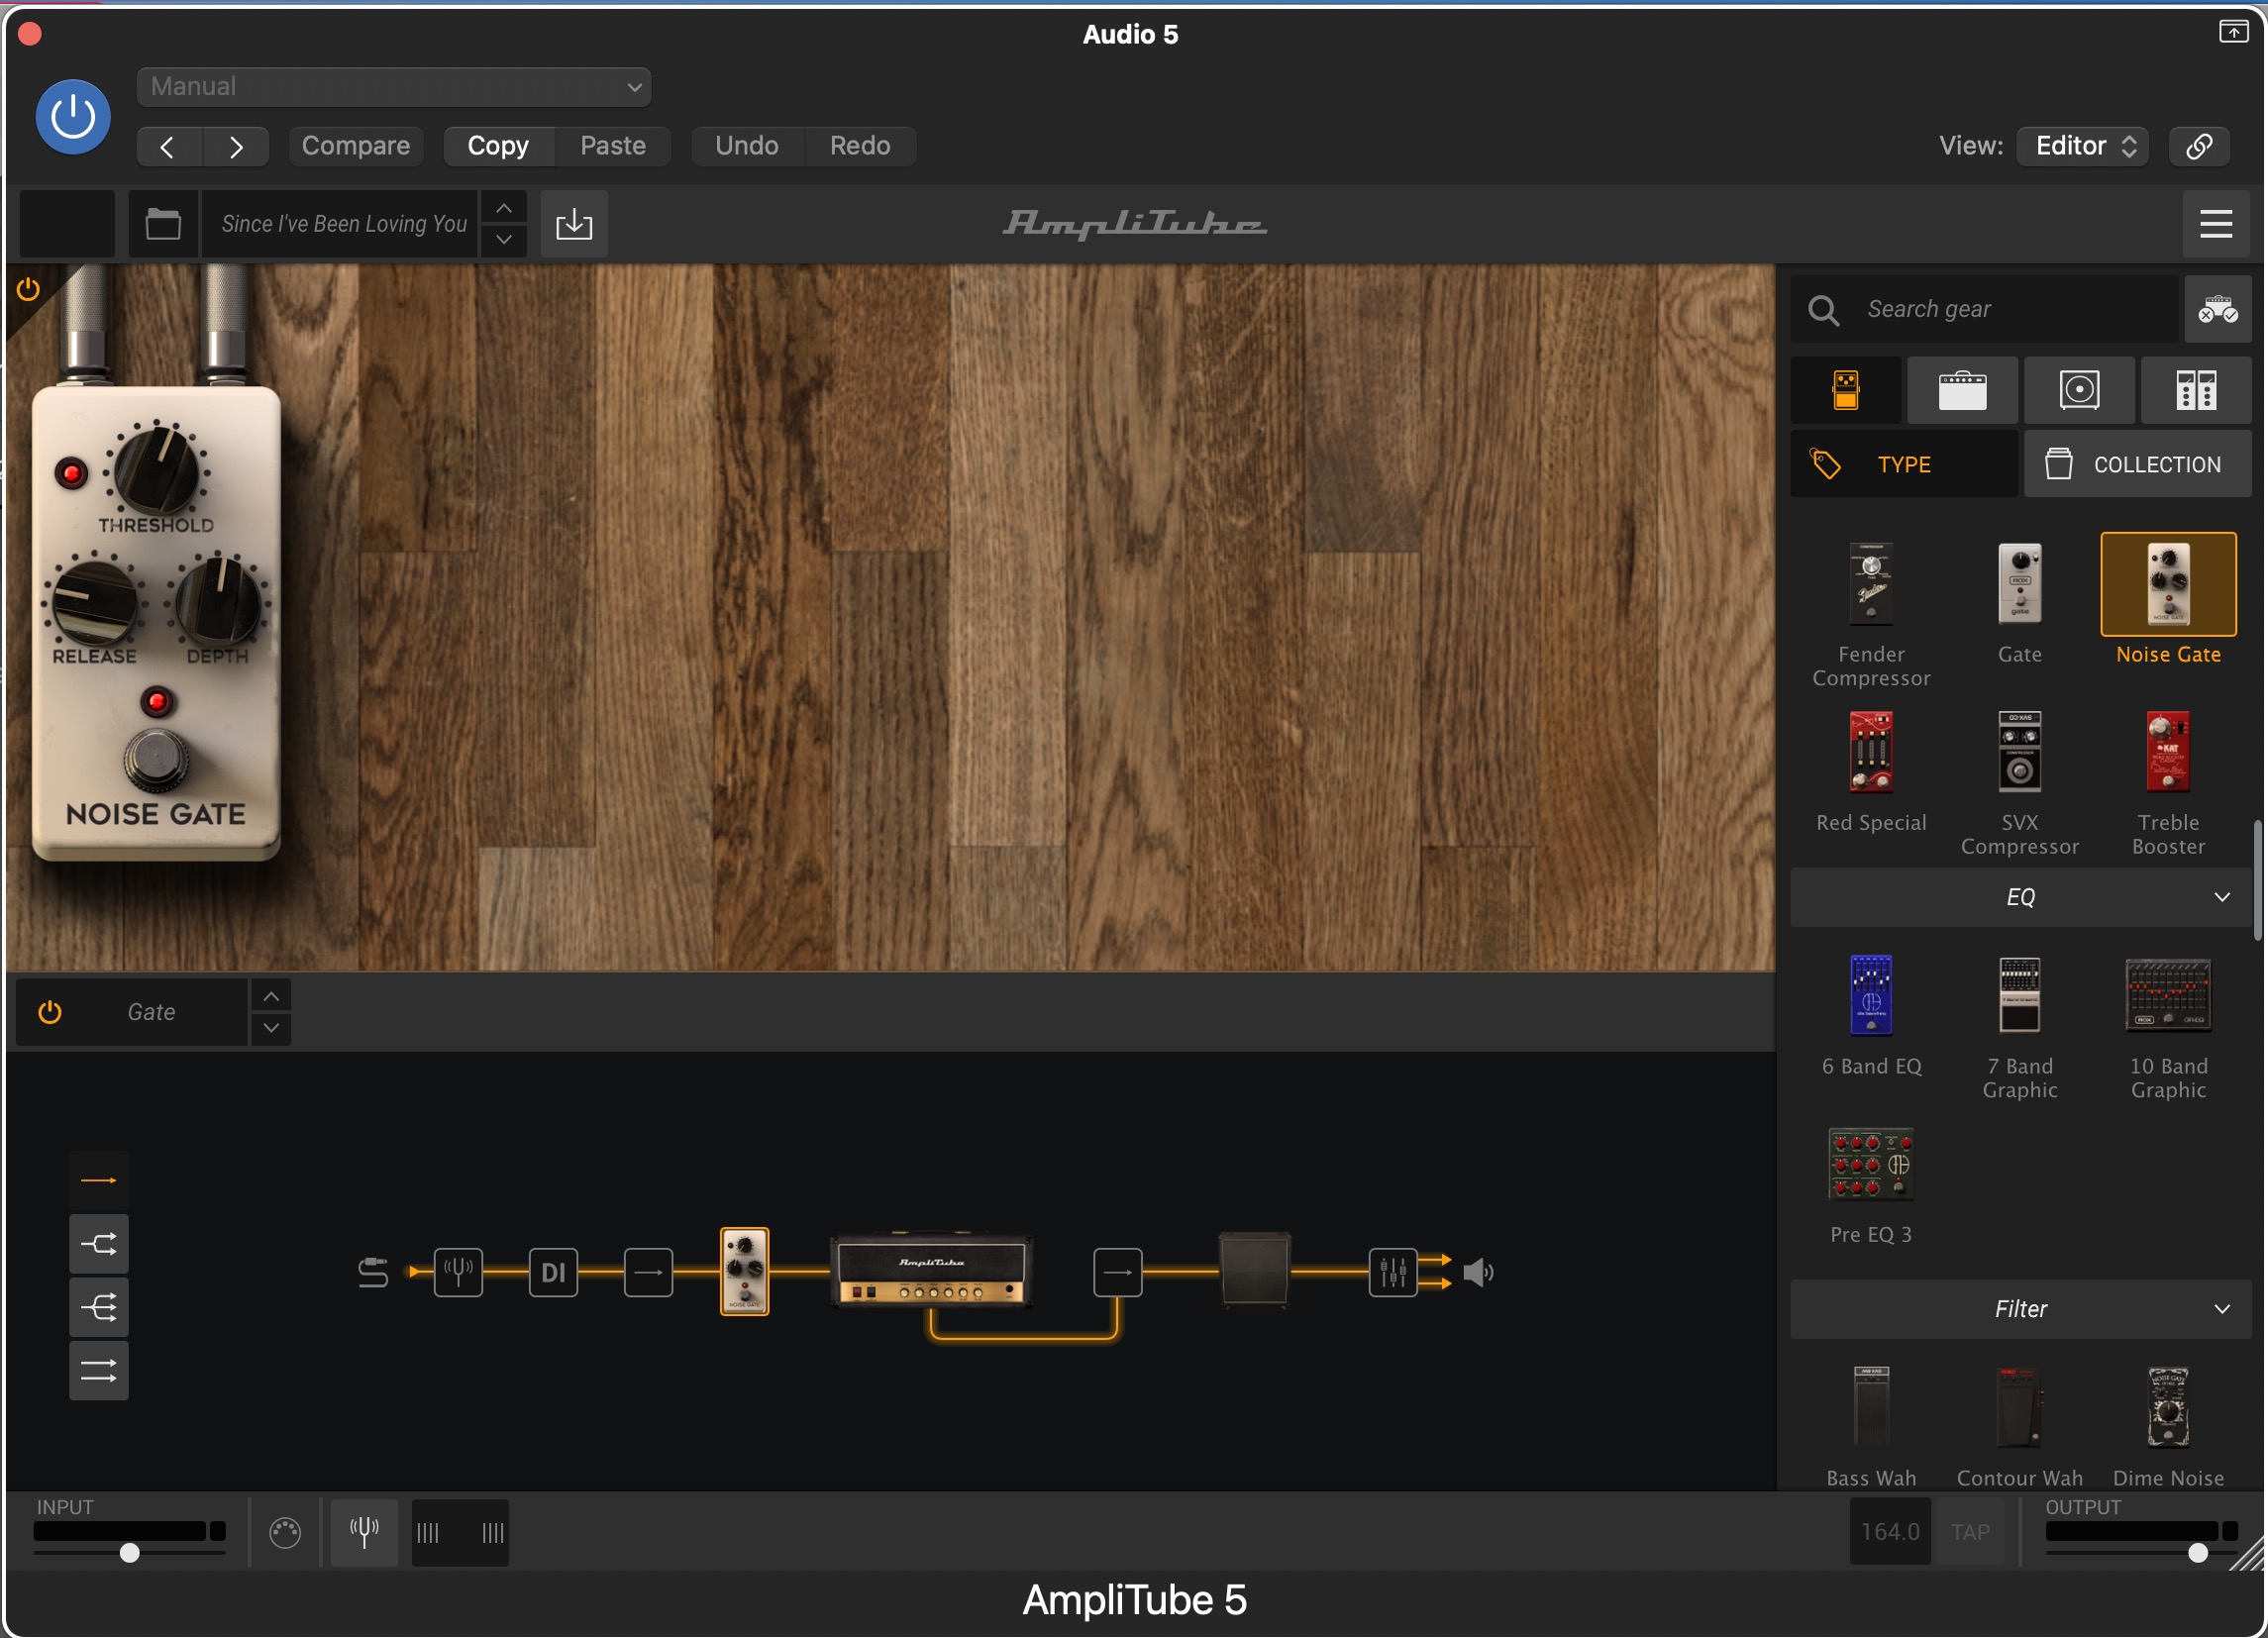Toggle the Noise Gate pedal power icon

coord(28,290)
